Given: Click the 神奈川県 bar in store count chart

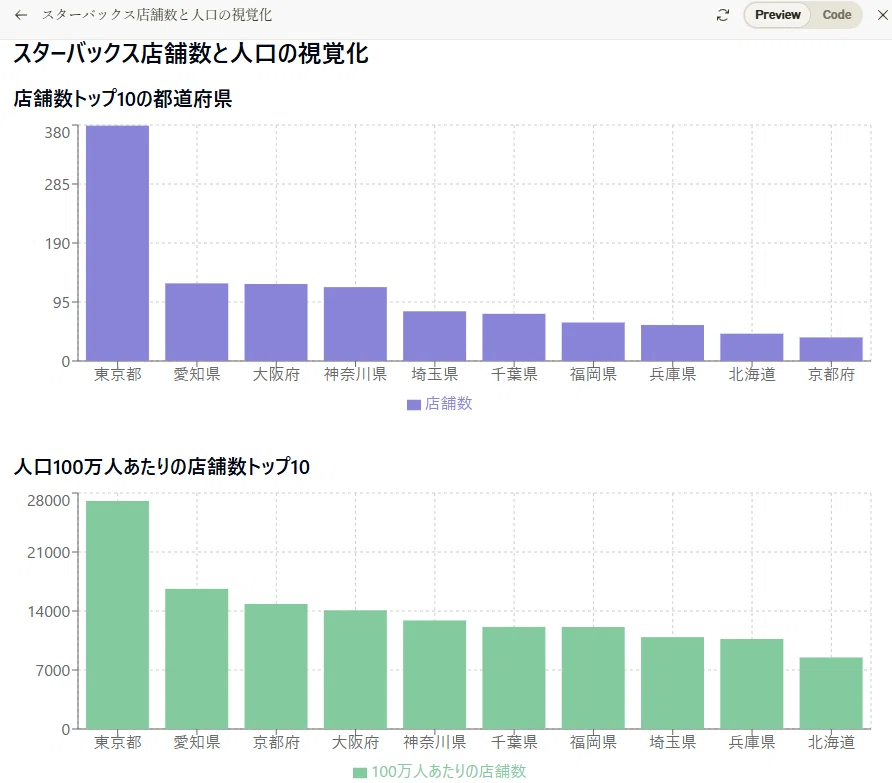Looking at the screenshot, I should [355, 324].
